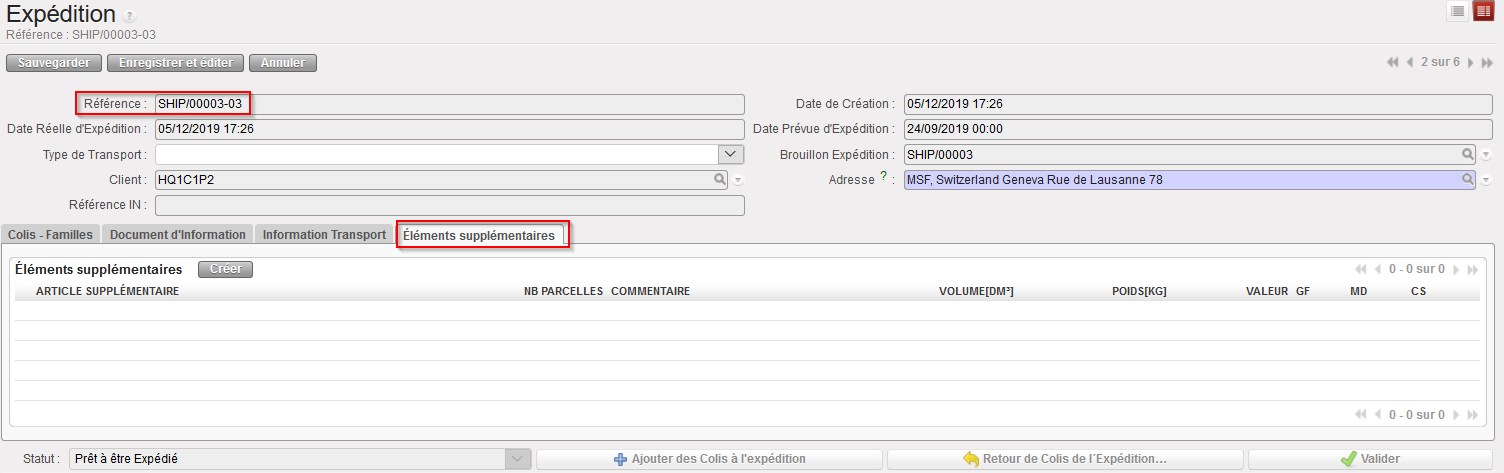Next page arrow in lower list pager
Screen dimensions: 1504x473
pyautogui.click(x=1457, y=414)
